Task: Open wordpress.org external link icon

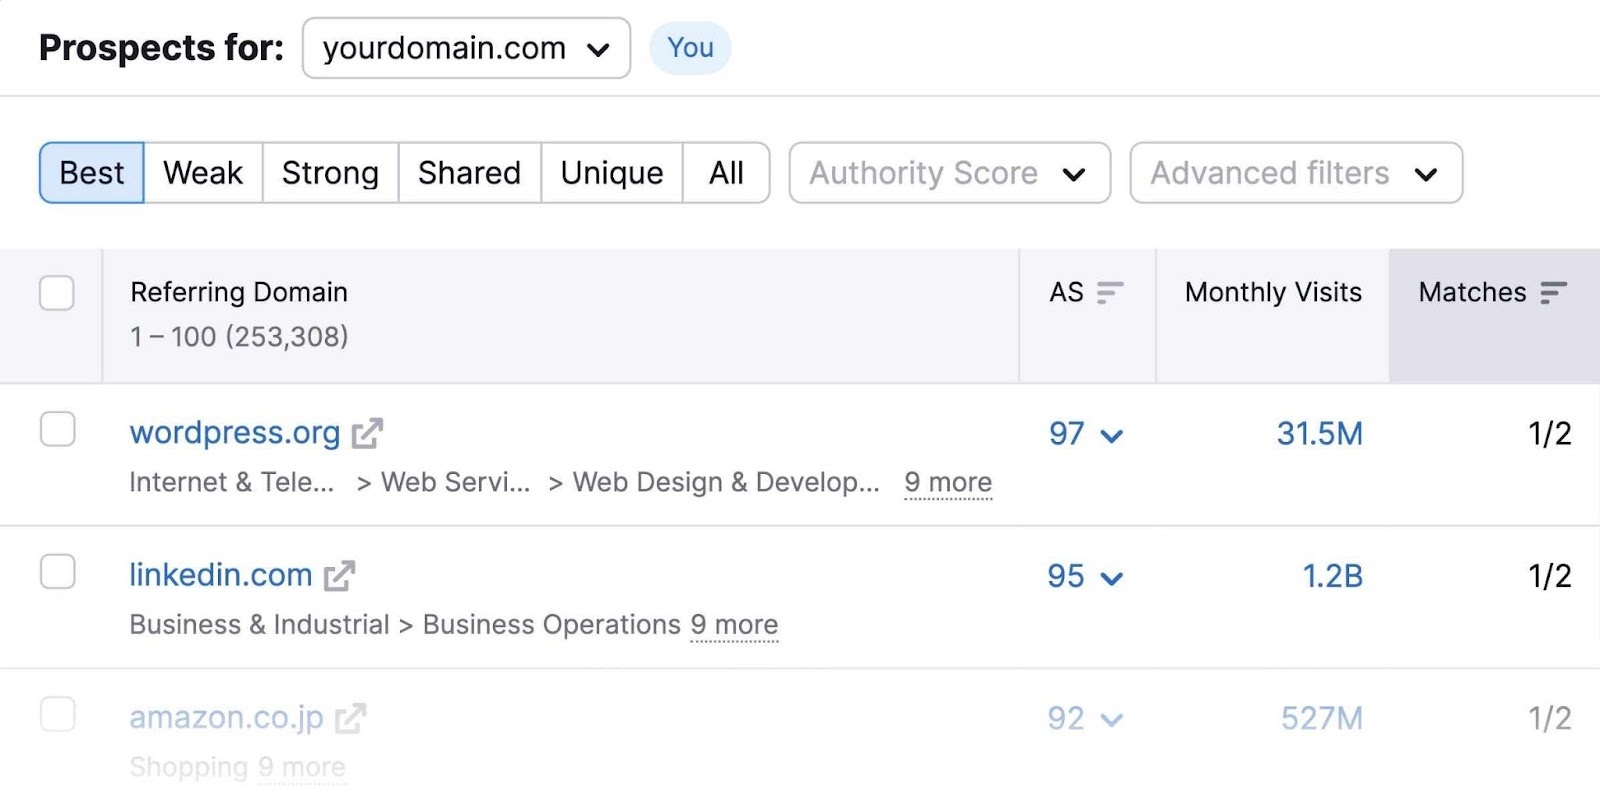Action: [367, 433]
